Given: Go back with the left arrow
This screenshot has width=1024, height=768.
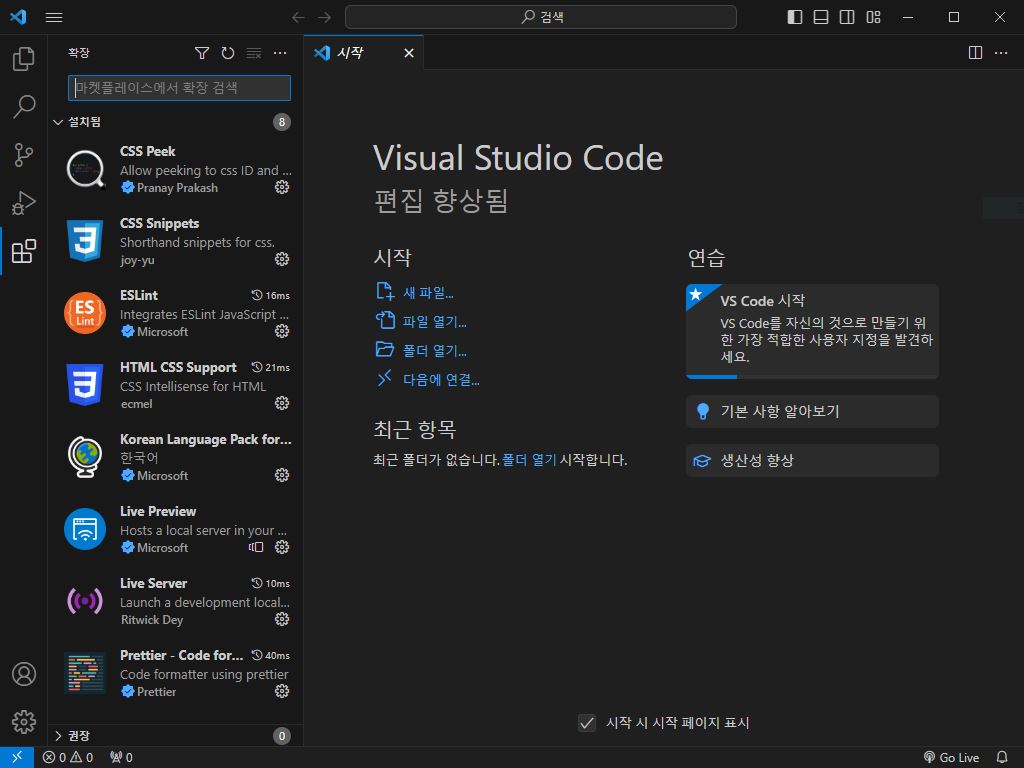Looking at the screenshot, I should (298, 17).
